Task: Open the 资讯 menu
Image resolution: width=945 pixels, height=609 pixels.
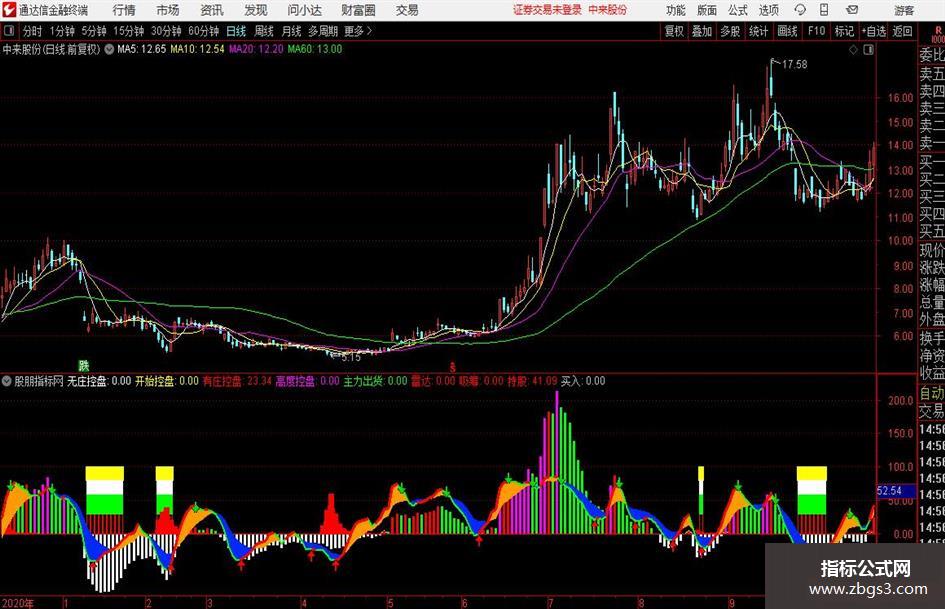Action: (212, 10)
